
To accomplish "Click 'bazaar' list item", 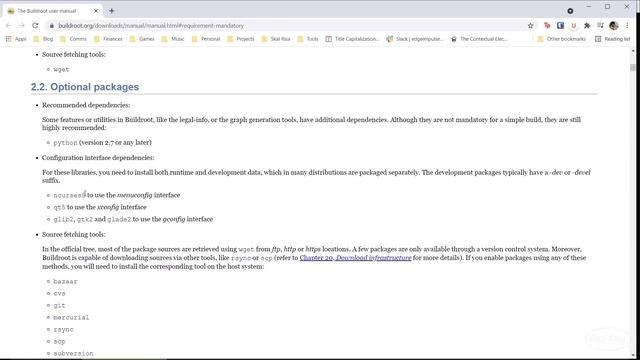I will point(65,282).
